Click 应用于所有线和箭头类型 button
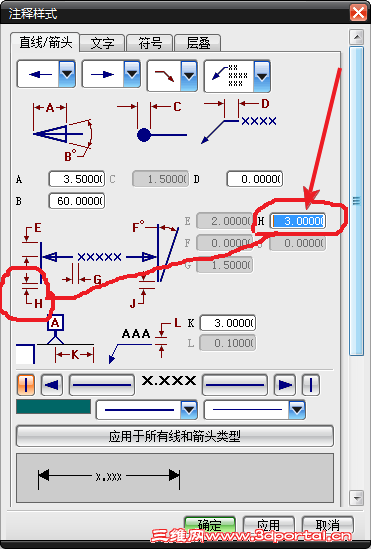Image resolution: width=371 pixels, height=549 pixels. coord(175,436)
